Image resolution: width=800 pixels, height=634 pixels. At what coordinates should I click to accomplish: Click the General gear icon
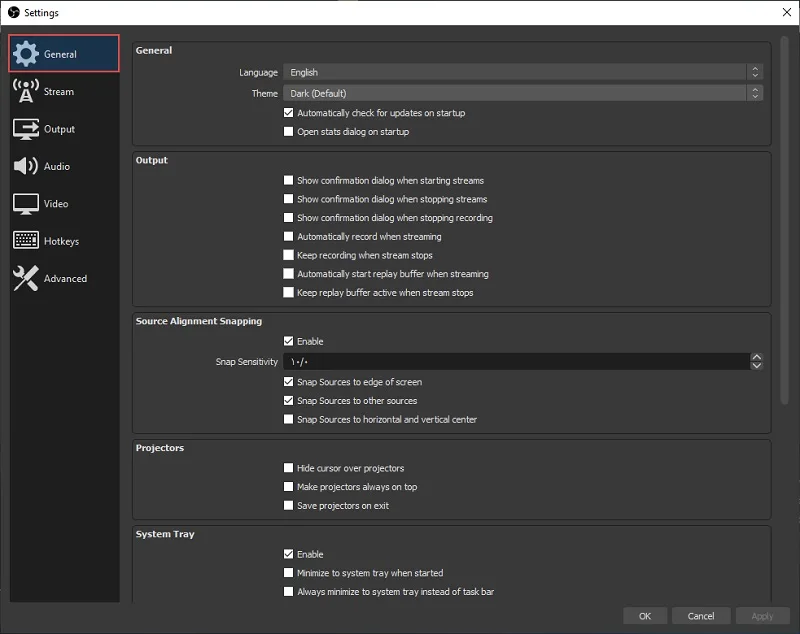[26, 54]
